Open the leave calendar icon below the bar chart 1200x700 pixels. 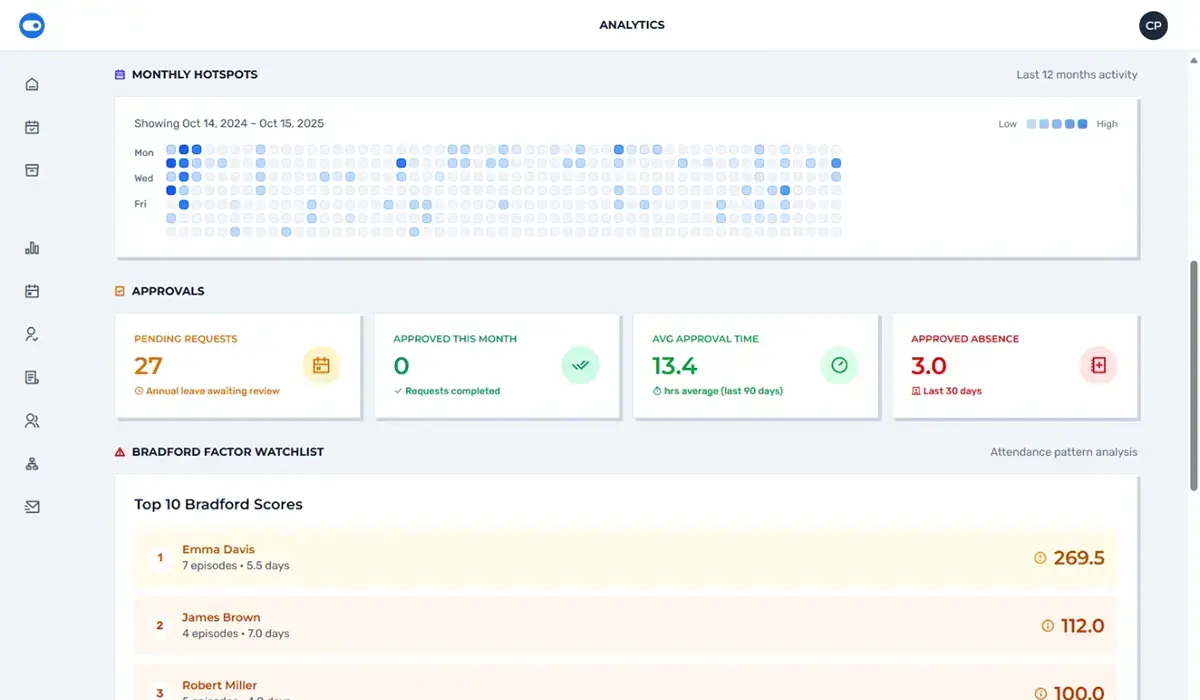point(32,290)
